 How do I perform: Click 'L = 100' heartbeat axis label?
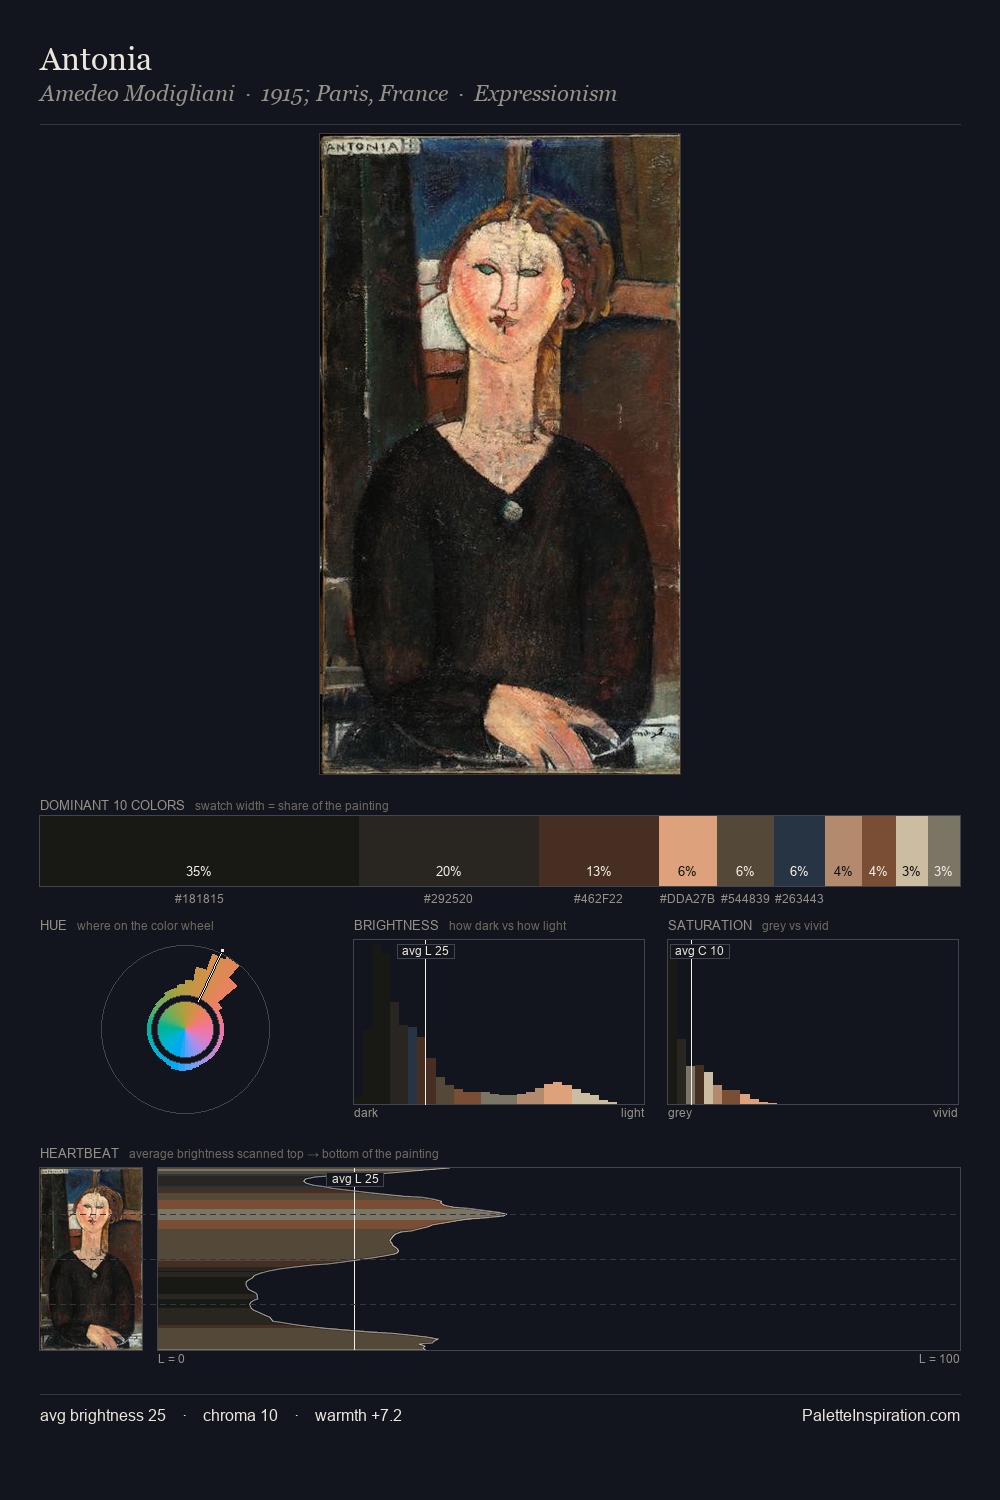click(x=939, y=1359)
